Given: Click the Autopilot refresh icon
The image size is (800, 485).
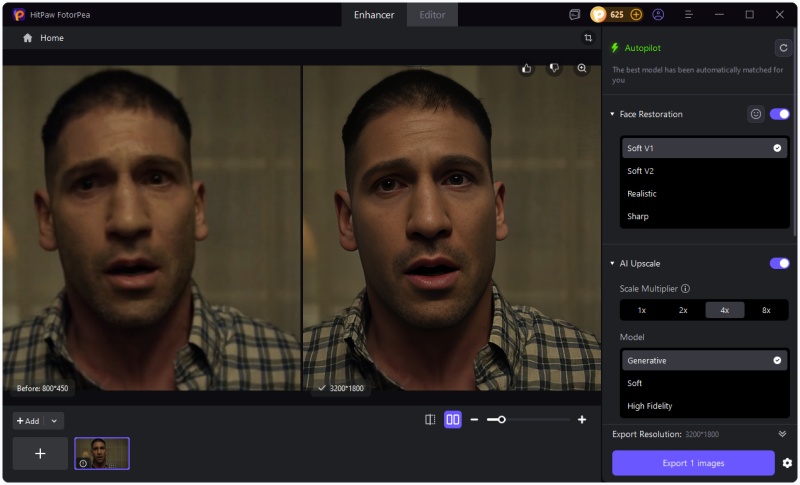Looking at the screenshot, I should tap(782, 48).
